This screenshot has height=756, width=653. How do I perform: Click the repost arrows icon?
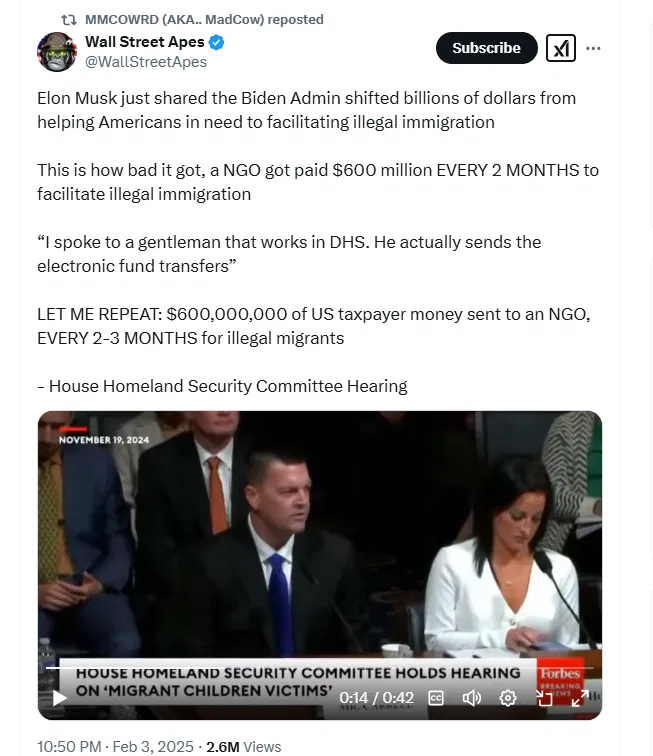(x=68, y=20)
